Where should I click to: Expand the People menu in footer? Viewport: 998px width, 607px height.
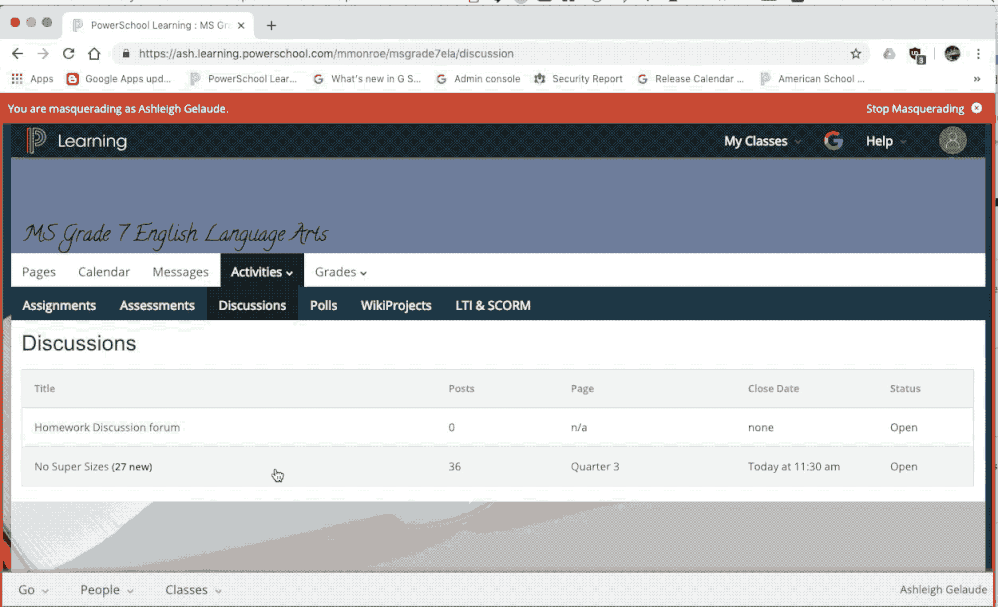tap(107, 590)
